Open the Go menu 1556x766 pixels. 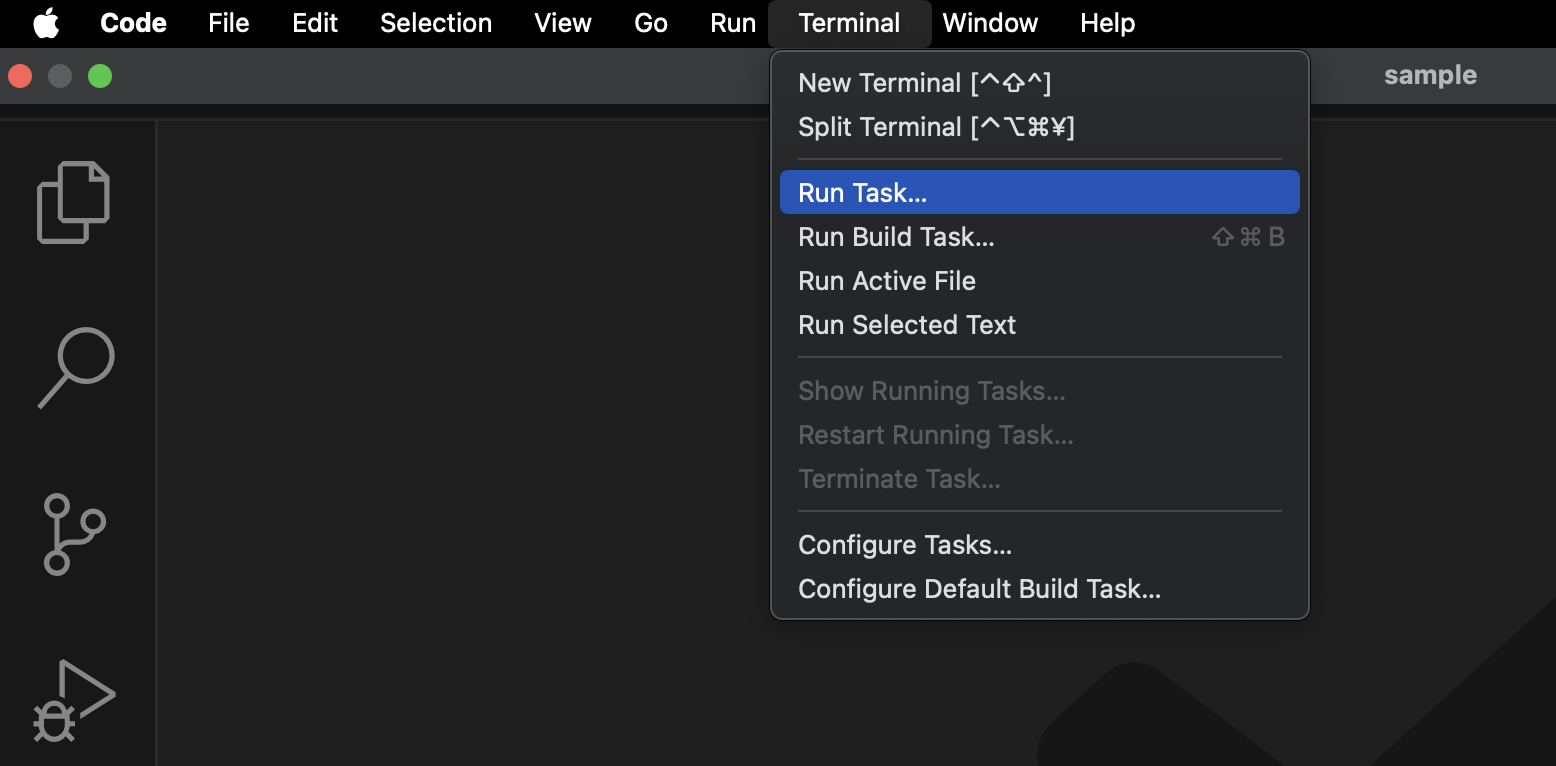point(650,22)
